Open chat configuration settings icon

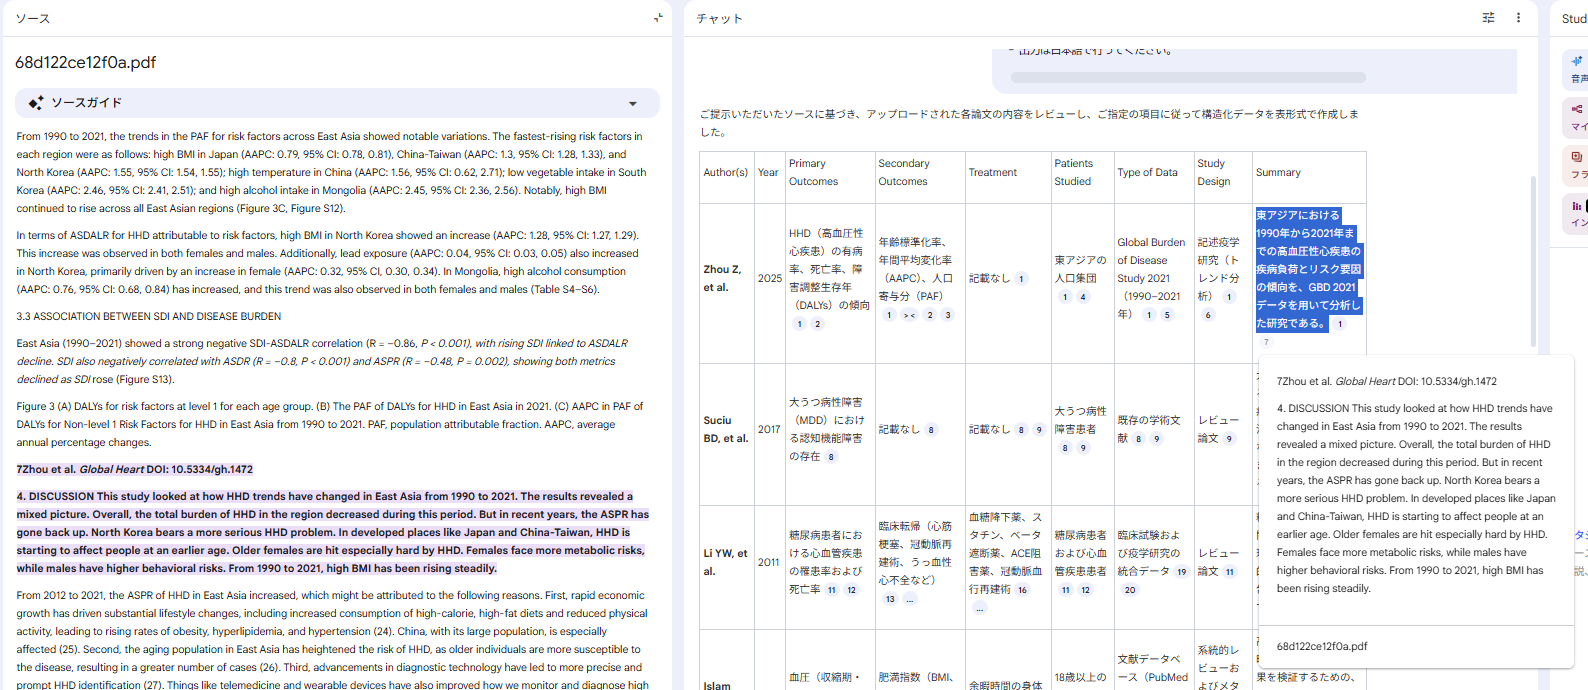click(x=1488, y=18)
